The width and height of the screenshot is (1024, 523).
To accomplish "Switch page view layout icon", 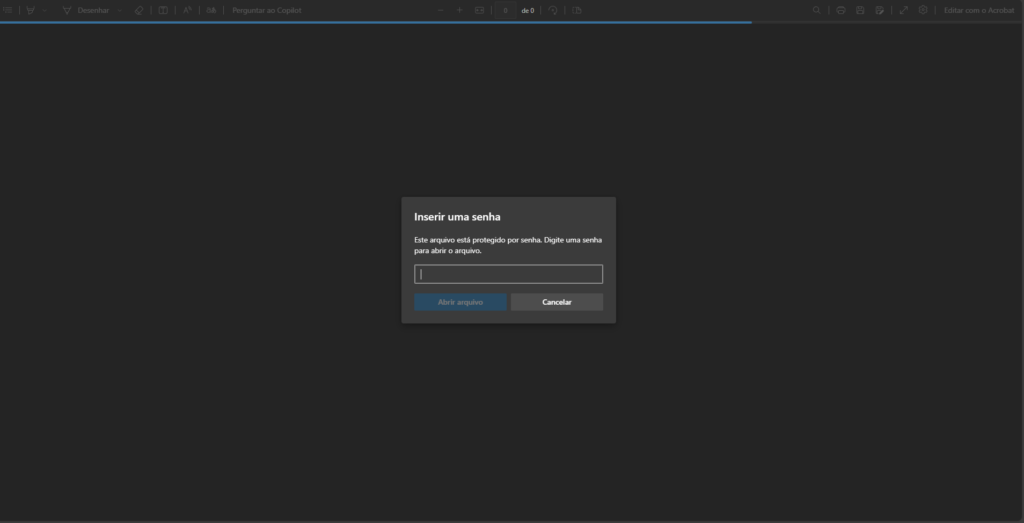I will (577, 10).
